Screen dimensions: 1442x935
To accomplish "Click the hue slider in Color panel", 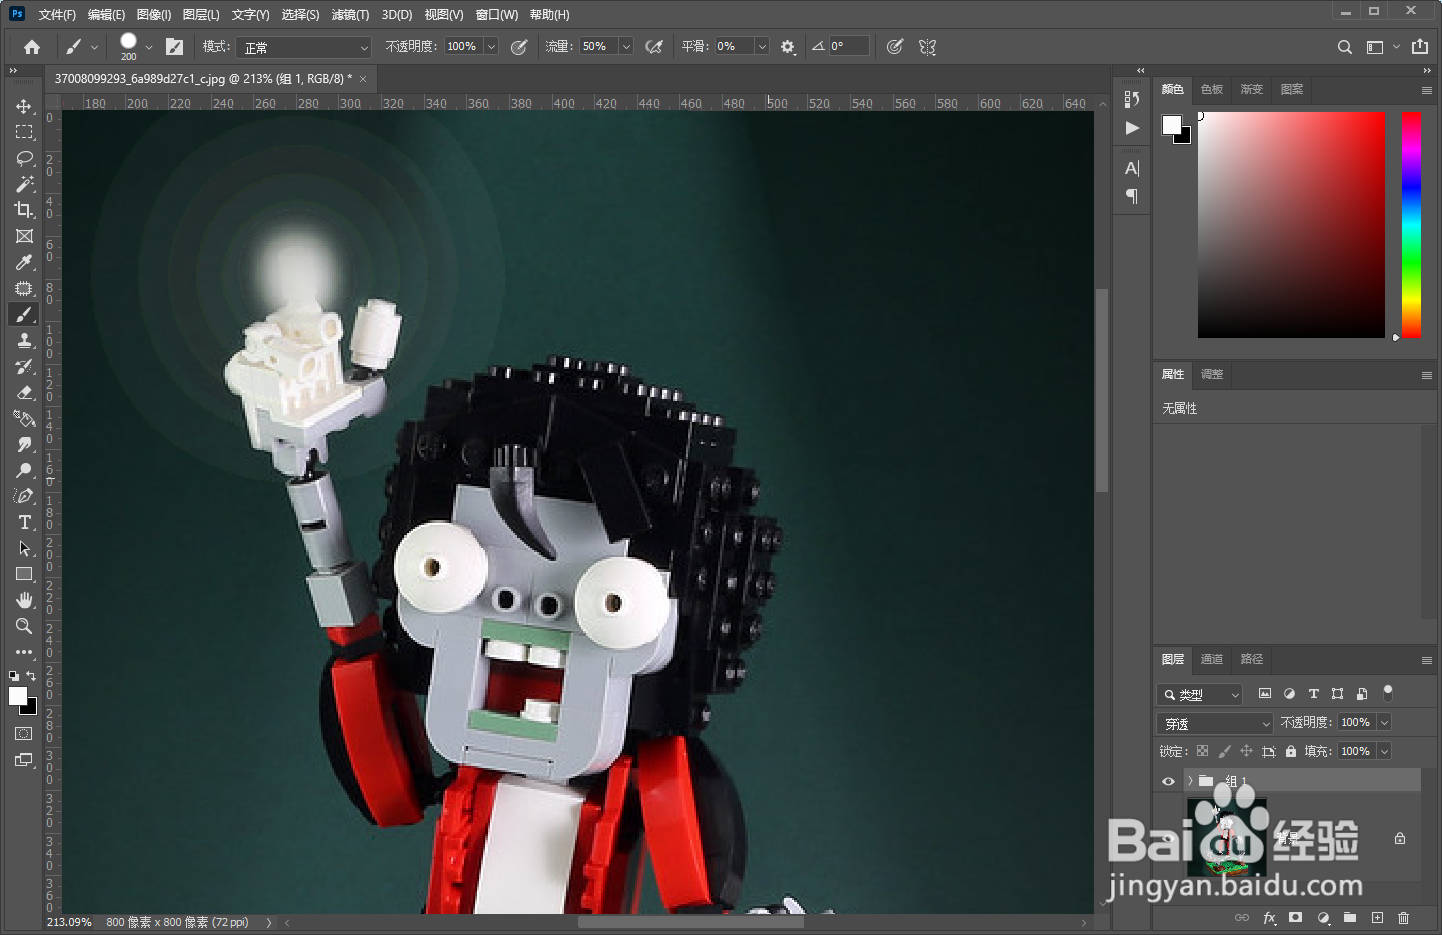I will [1411, 224].
